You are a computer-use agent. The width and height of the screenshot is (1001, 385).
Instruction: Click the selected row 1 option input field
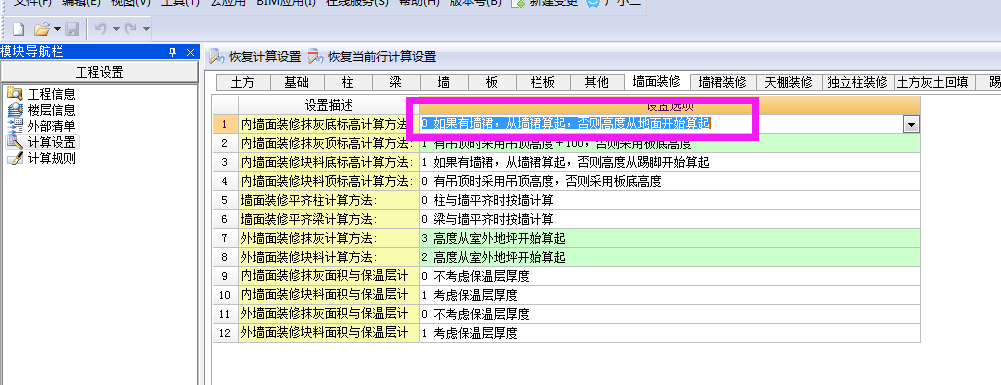pos(661,124)
